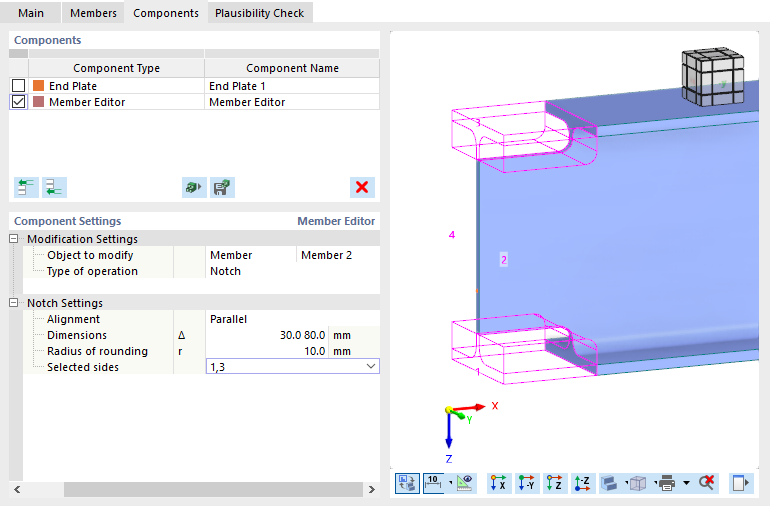770x506 pixels.
Task: Open the dimensions display dropdown arrow
Action: click(450, 483)
